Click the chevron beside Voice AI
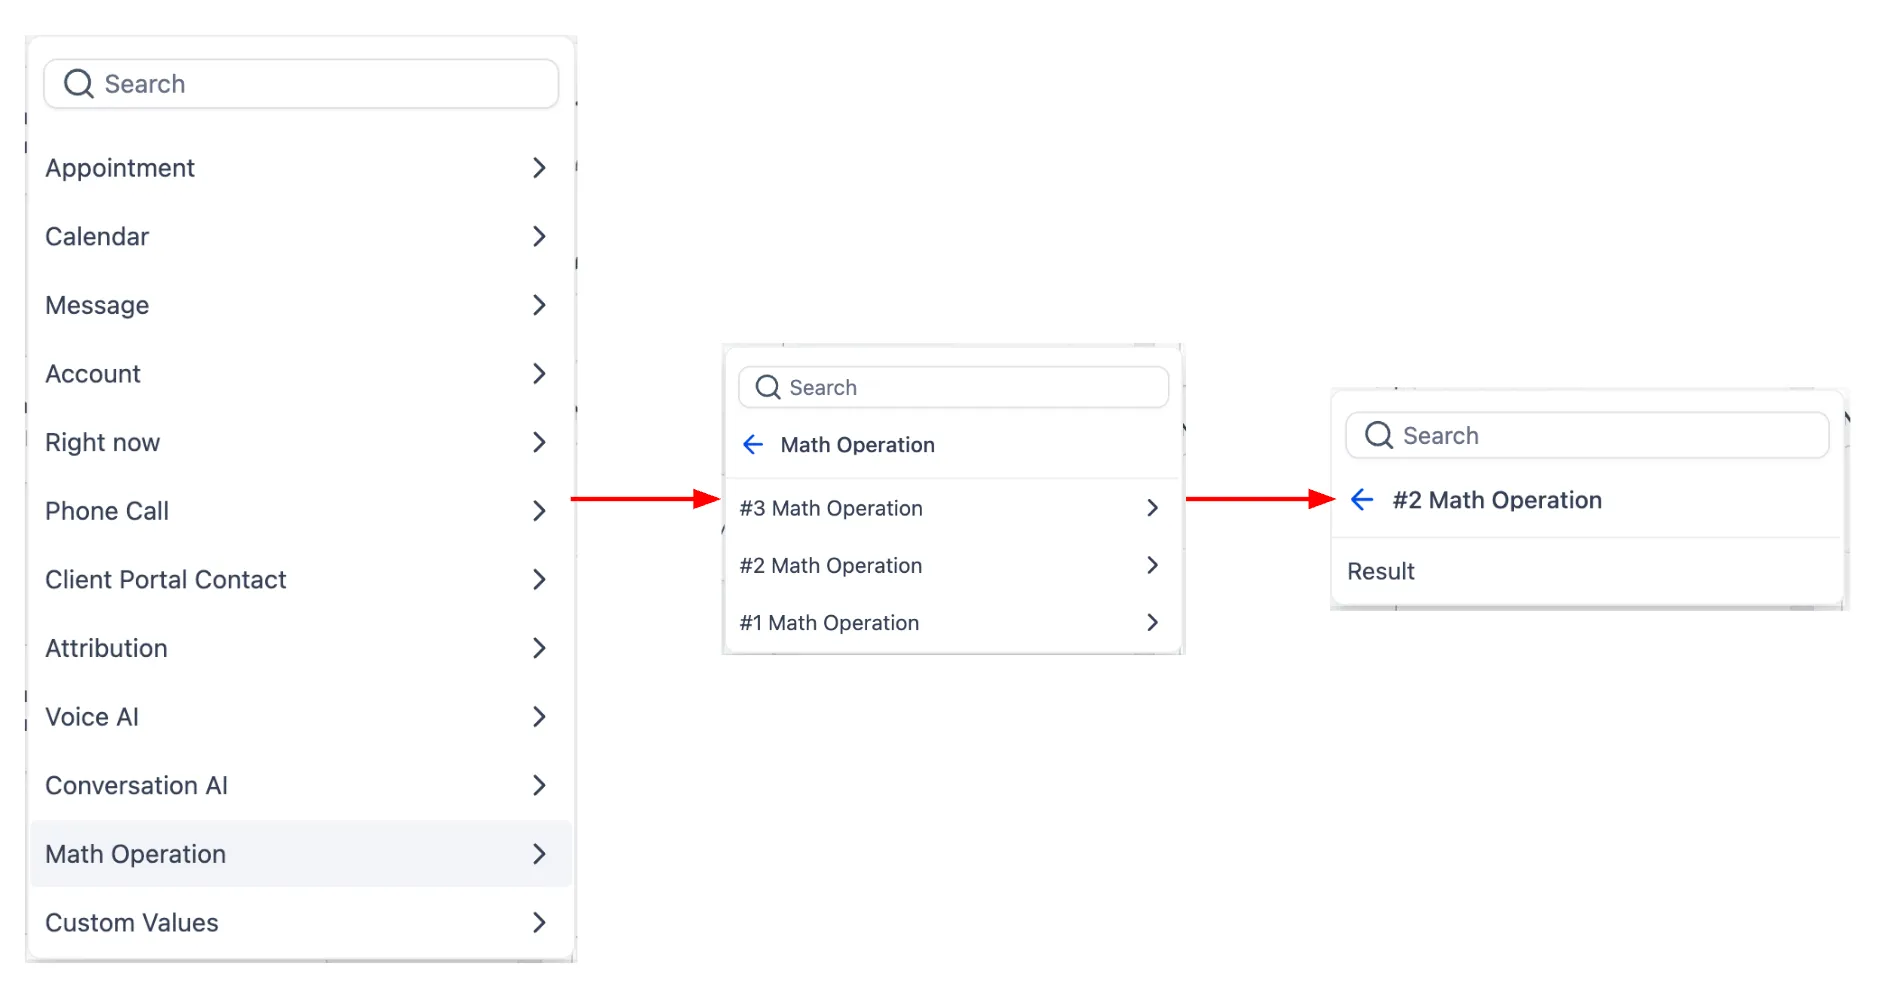The height and width of the screenshot is (1000, 1884). point(540,716)
